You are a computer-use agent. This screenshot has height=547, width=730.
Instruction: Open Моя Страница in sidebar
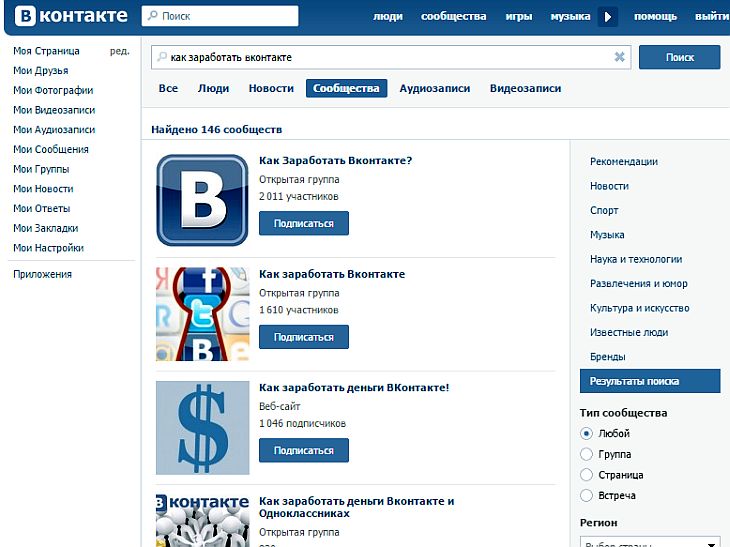pyautogui.click(x=46, y=51)
